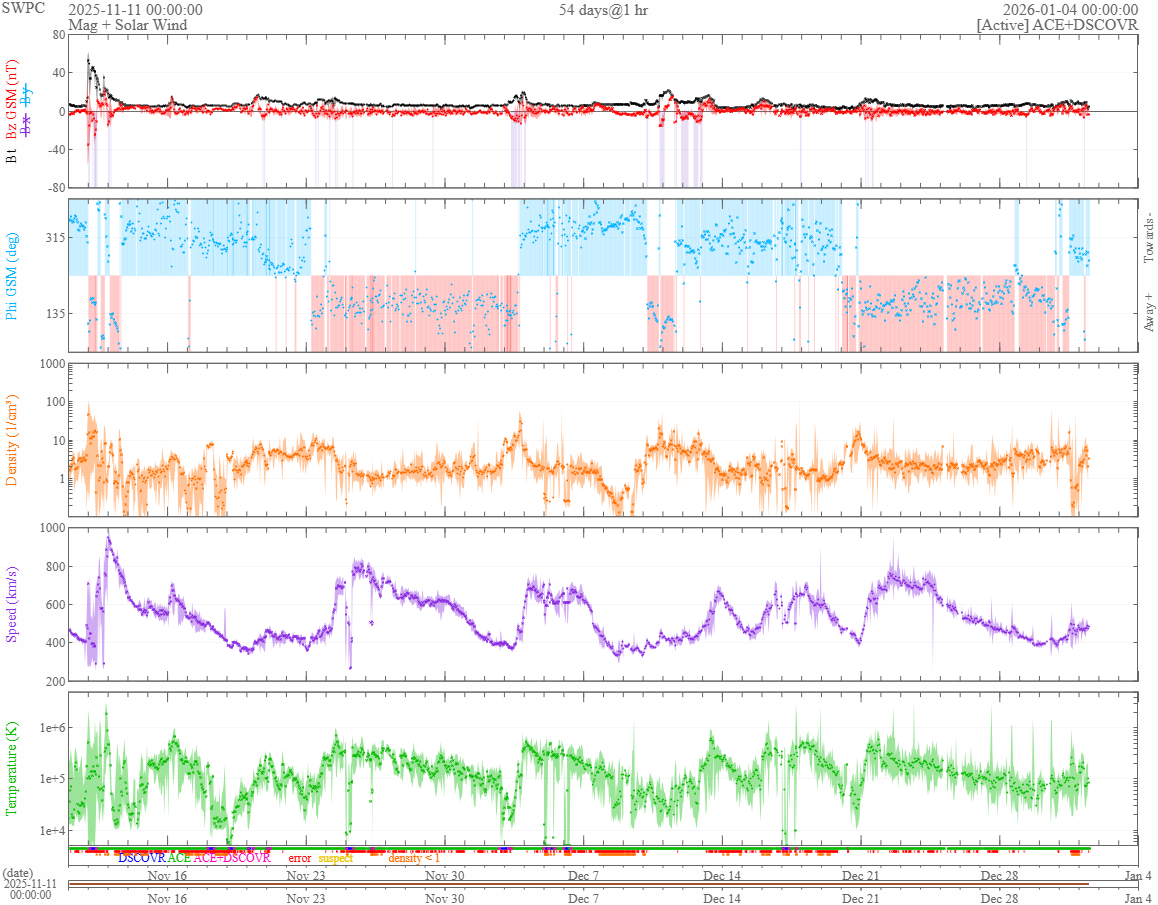Click the SWPC label in the top-left corner

(x=19, y=10)
